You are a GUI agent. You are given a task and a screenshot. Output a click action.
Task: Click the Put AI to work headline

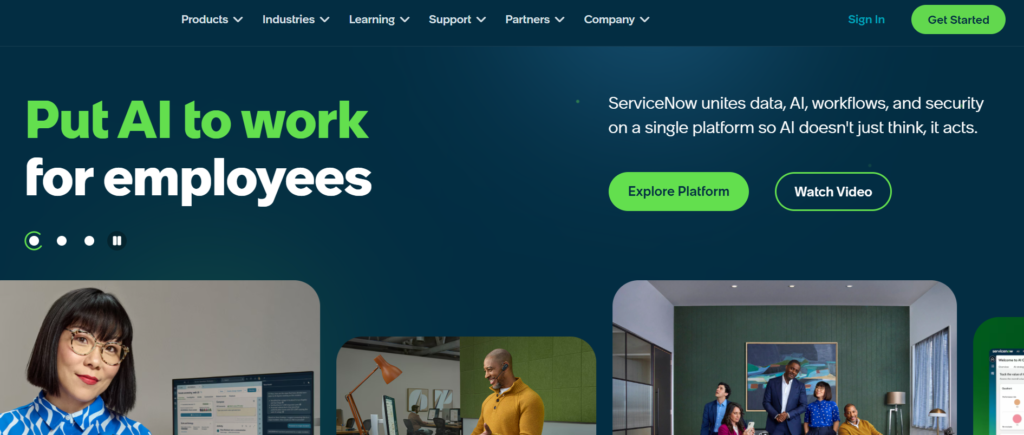pos(197,120)
